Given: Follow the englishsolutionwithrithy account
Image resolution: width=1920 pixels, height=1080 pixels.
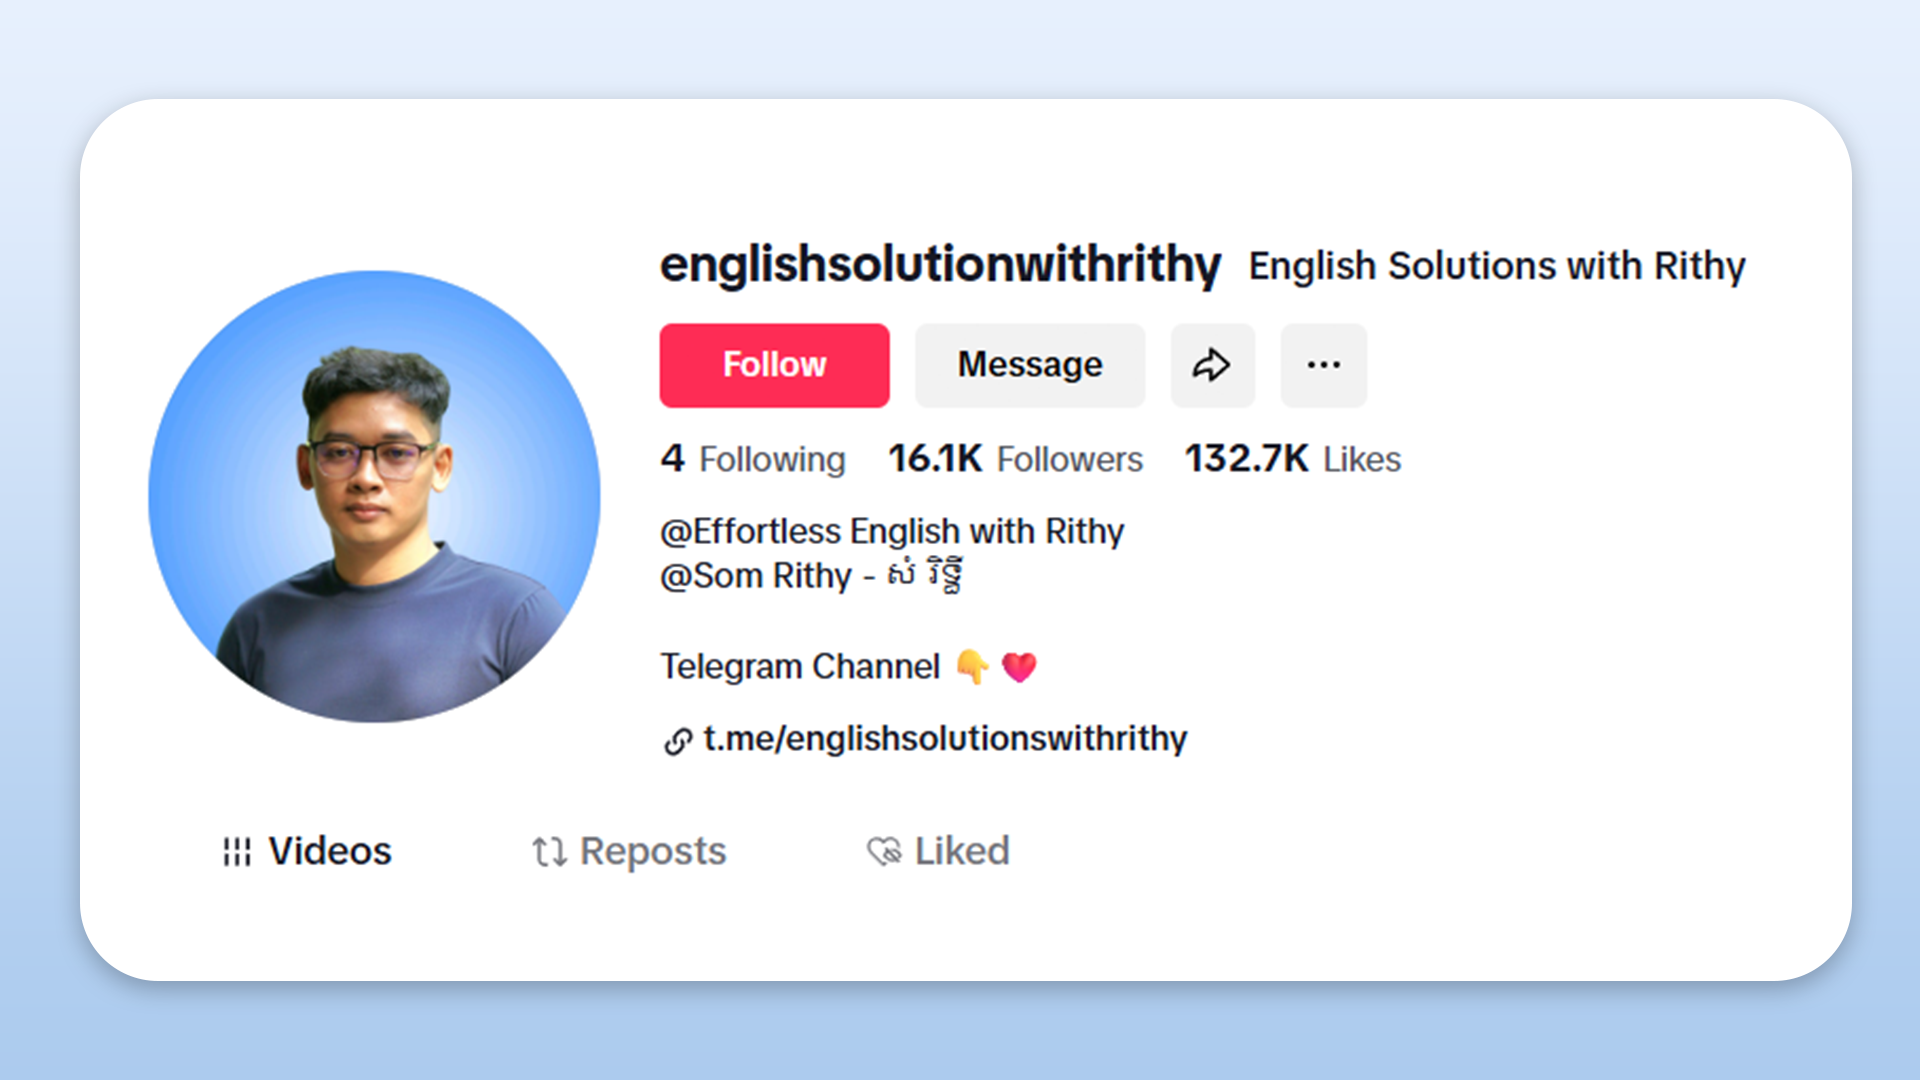Looking at the screenshot, I should (774, 365).
